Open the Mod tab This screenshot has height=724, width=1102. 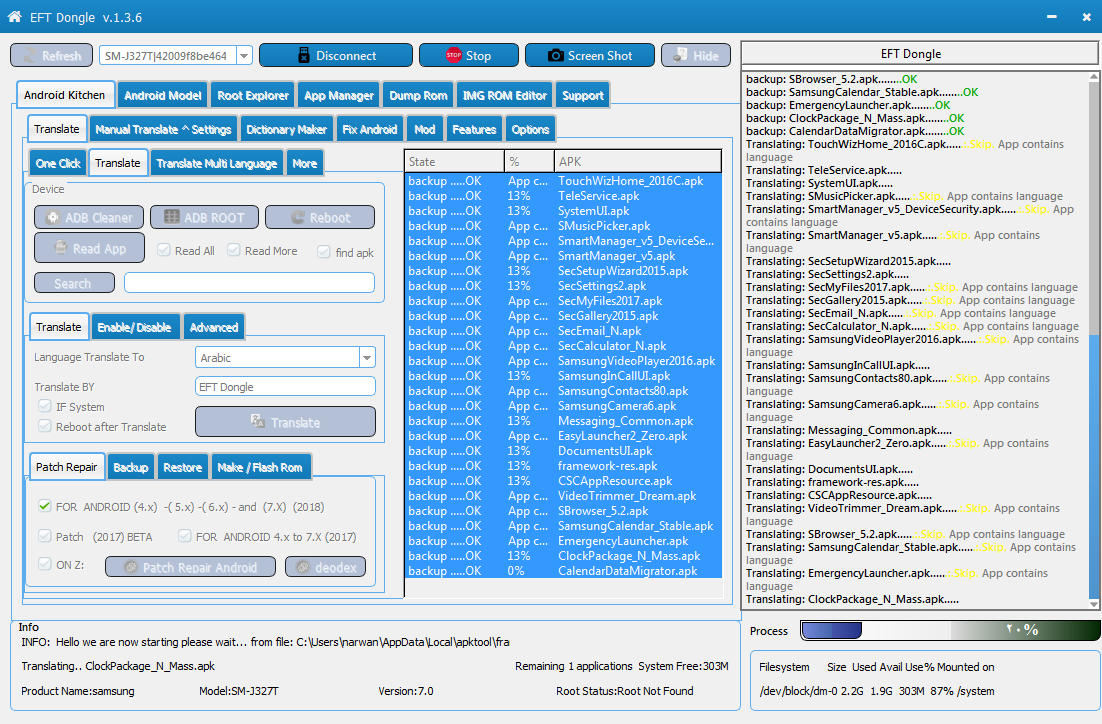(x=424, y=129)
